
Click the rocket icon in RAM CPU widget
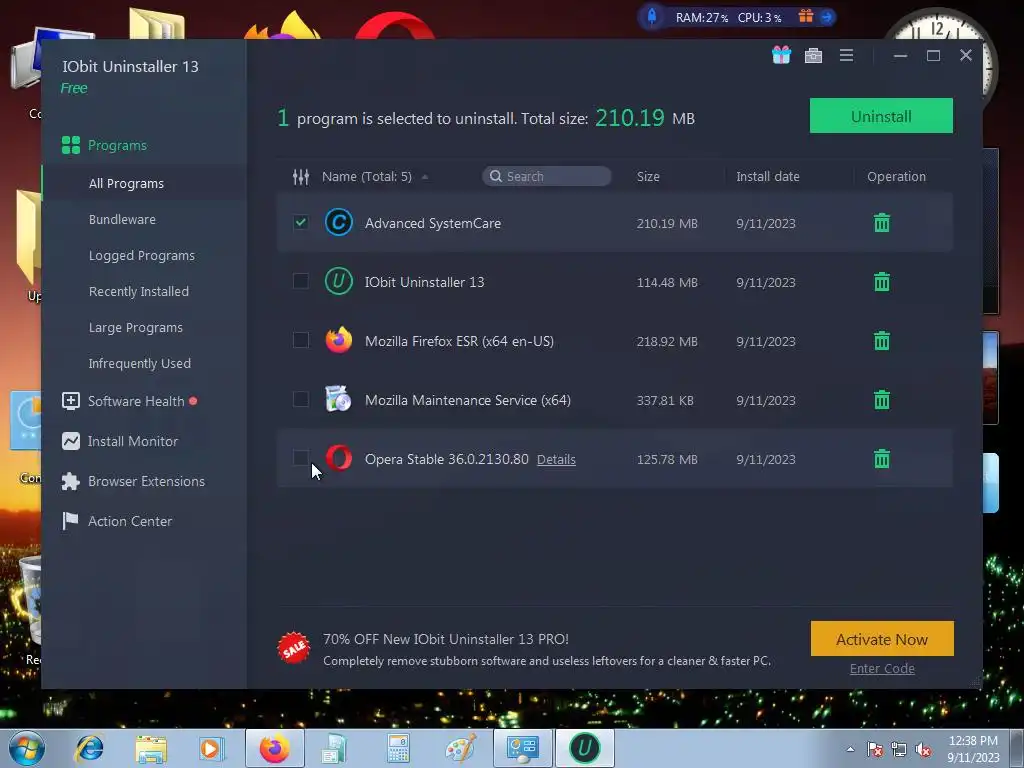pos(651,16)
